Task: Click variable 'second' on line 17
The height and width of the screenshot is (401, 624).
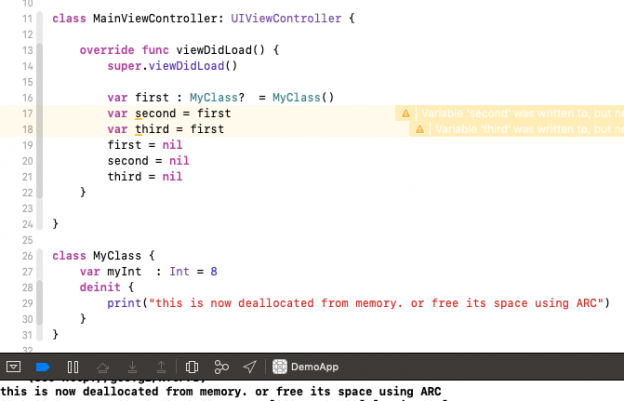Action: (x=155, y=113)
